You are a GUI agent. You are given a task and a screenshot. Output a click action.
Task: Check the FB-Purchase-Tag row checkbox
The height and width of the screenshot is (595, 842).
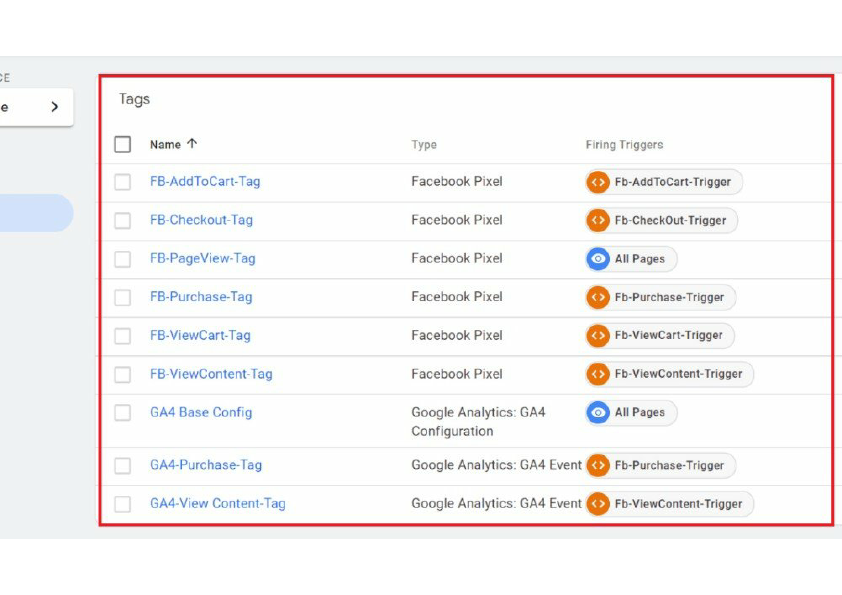click(x=123, y=297)
